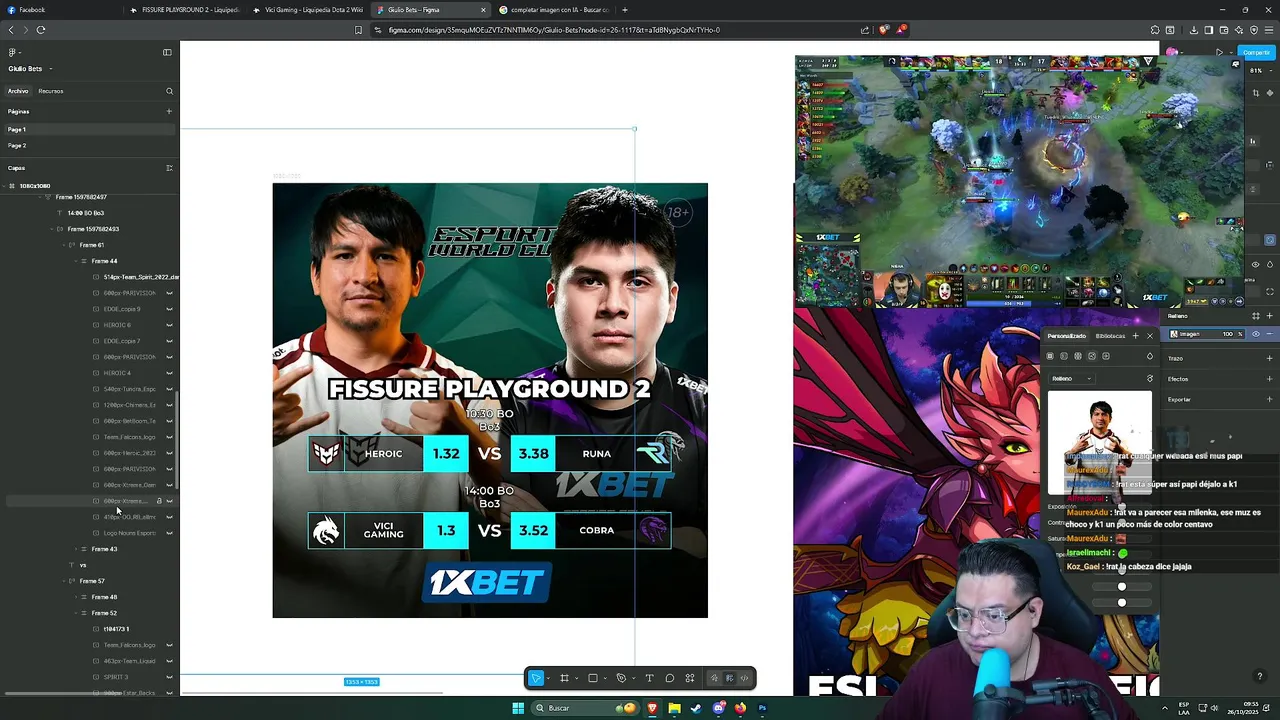Select the 14:00 BO Bo3 text layer
This screenshot has height=720, width=1280.
click(85, 213)
